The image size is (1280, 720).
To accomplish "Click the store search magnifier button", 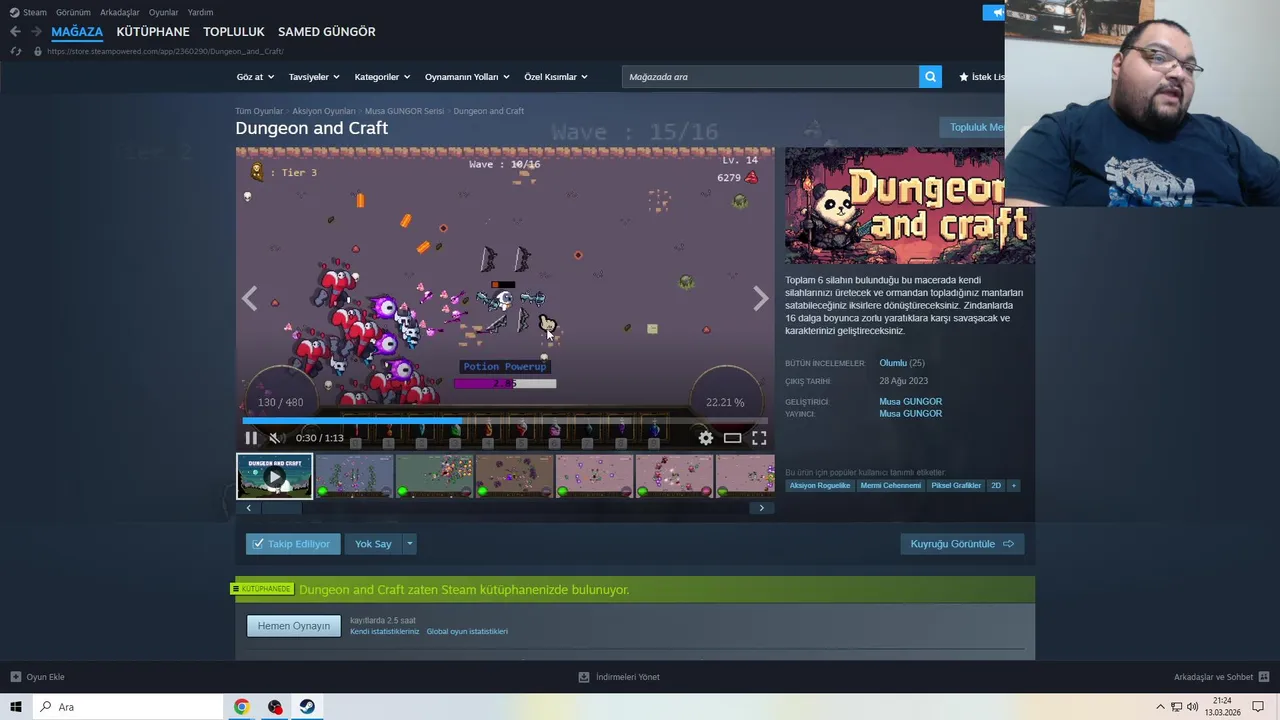I will (x=931, y=77).
